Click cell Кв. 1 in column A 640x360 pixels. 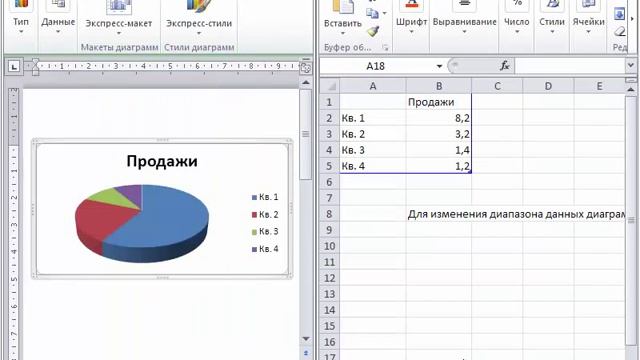point(373,118)
